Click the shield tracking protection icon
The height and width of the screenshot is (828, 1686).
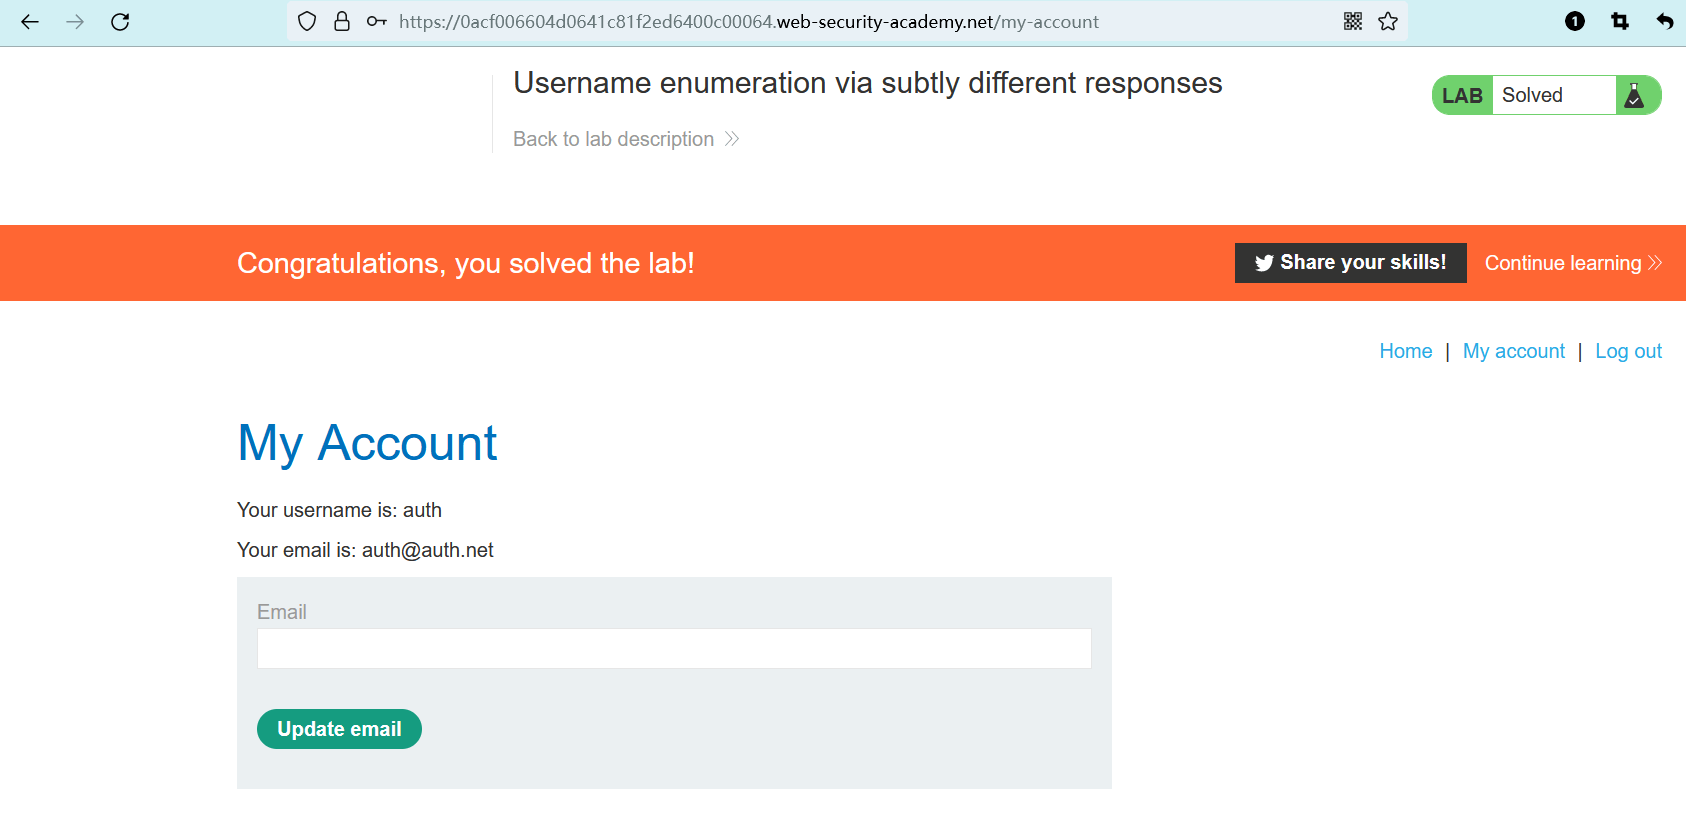[x=307, y=22]
